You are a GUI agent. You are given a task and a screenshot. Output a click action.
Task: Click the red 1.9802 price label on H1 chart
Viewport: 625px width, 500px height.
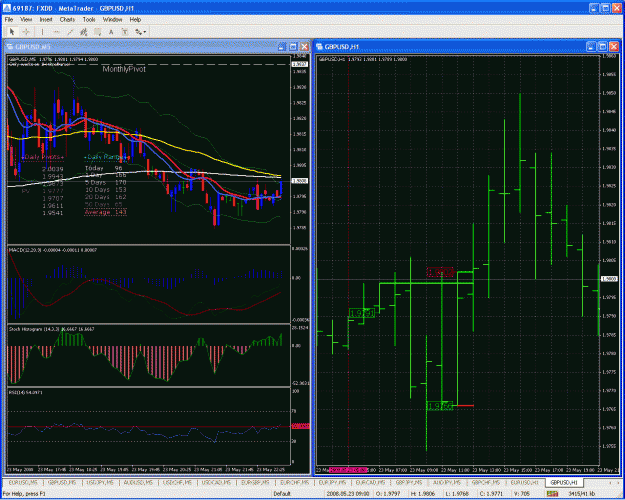tap(440, 273)
